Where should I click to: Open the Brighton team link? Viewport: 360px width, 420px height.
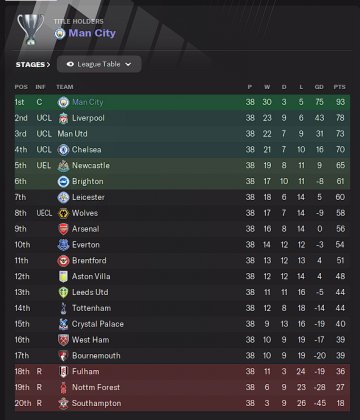click(88, 181)
